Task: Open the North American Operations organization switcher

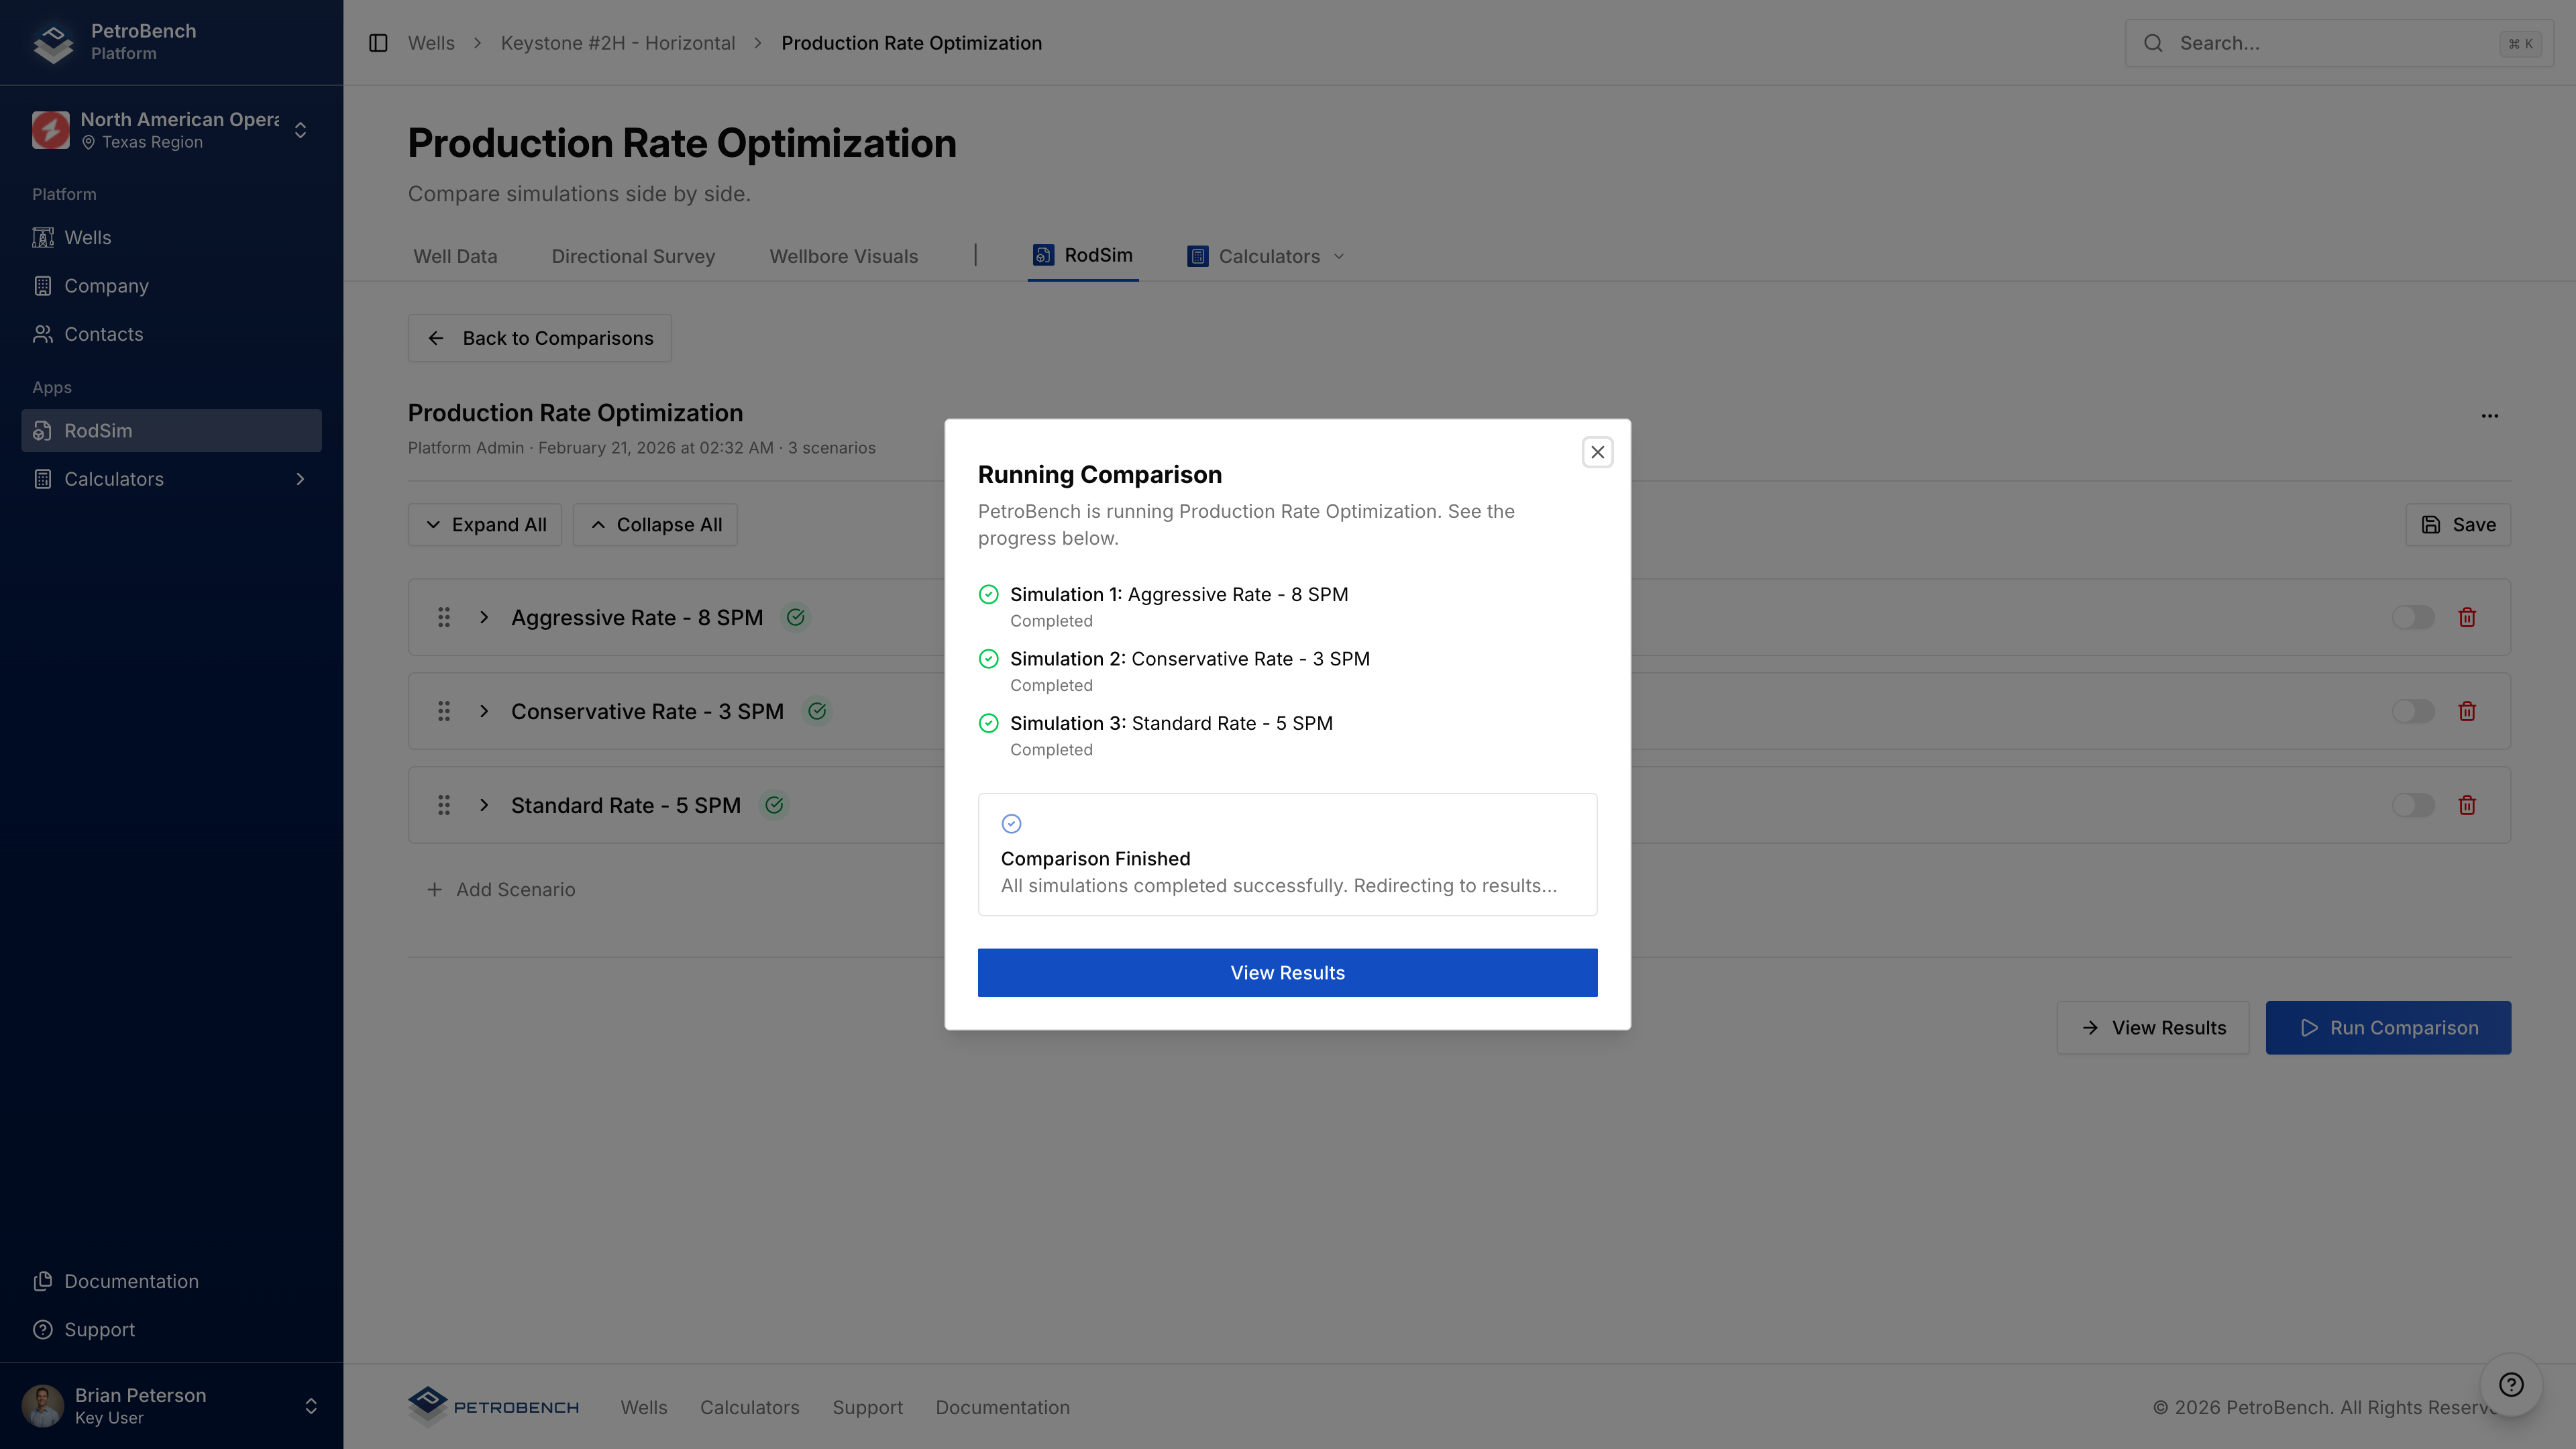Action: tap(171, 130)
